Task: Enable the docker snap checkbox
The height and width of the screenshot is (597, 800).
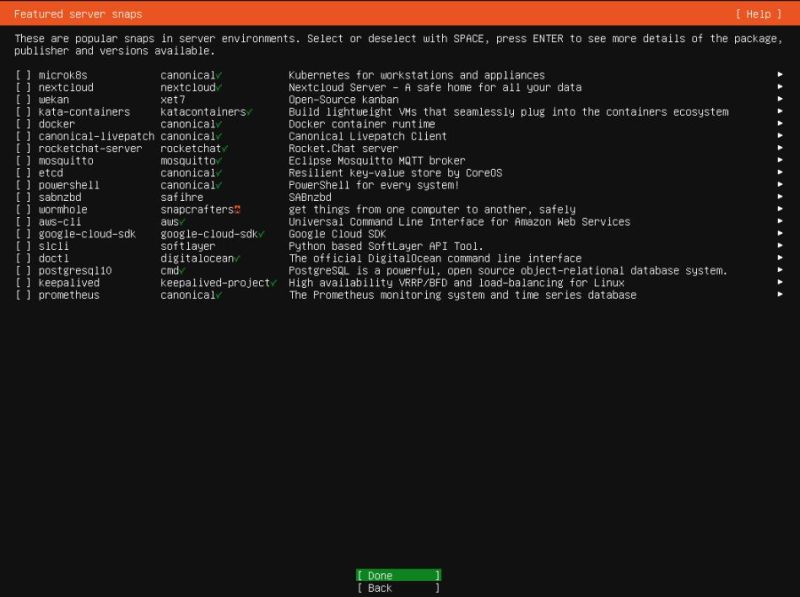Action: coord(23,125)
